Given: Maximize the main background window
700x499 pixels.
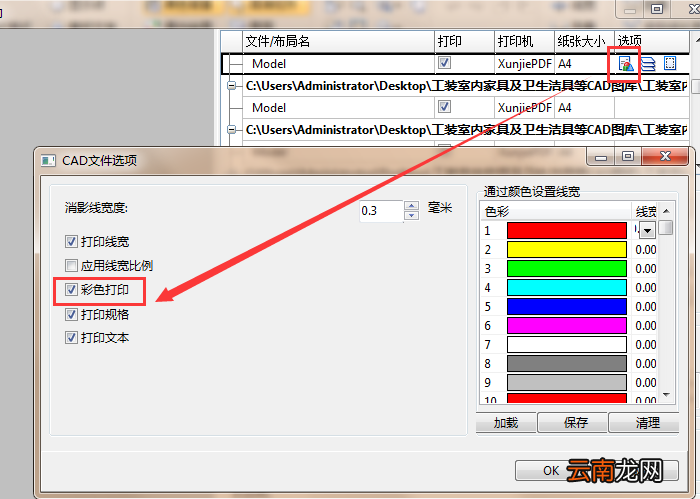Looking at the screenshot, I should [x=657, y=9].
